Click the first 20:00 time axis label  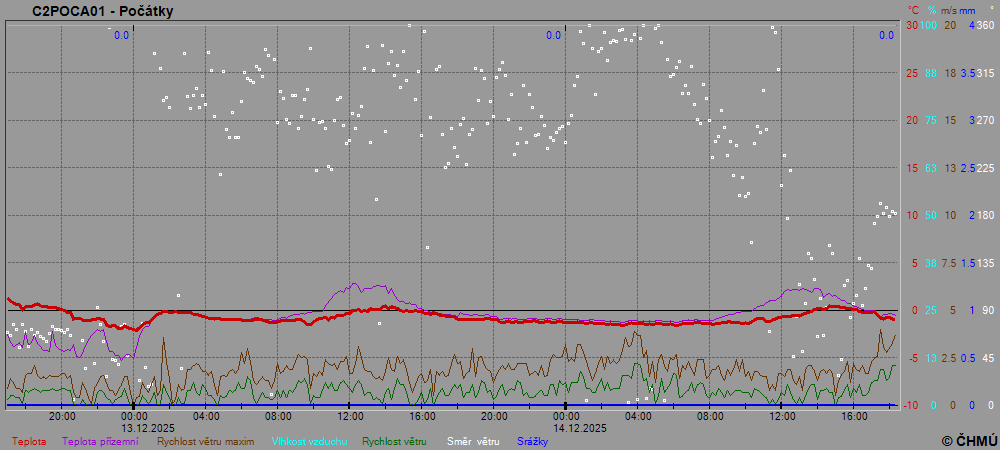click(62, 416)
